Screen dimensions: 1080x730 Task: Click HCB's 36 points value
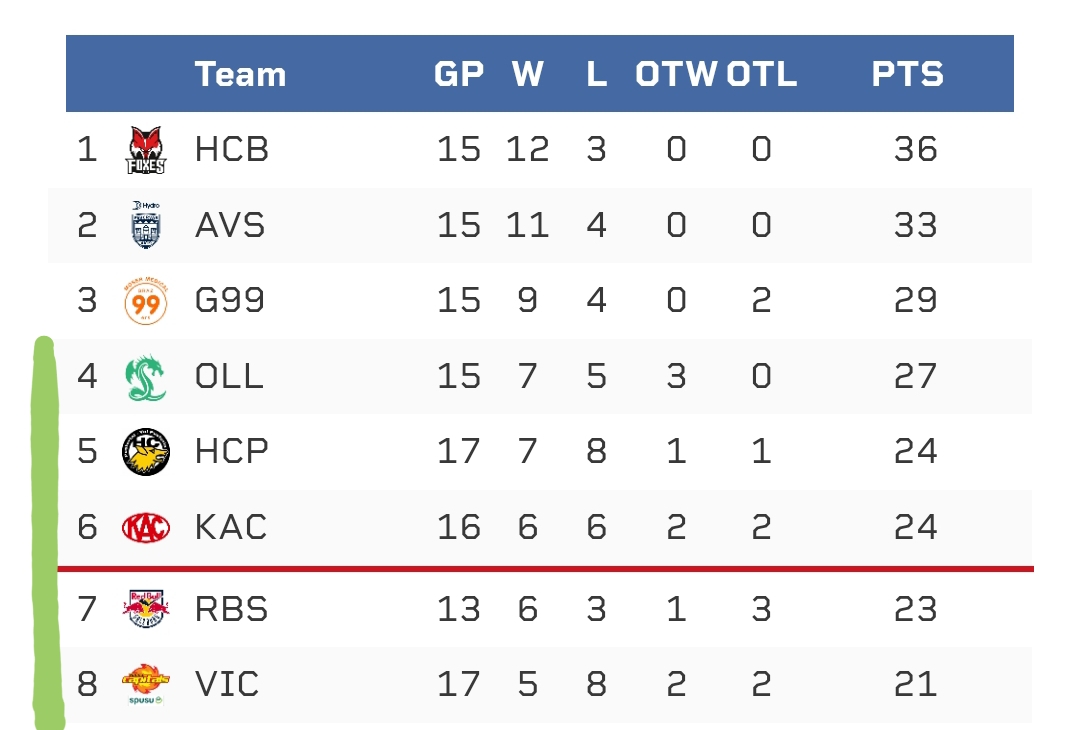click(x=915, y=150)
